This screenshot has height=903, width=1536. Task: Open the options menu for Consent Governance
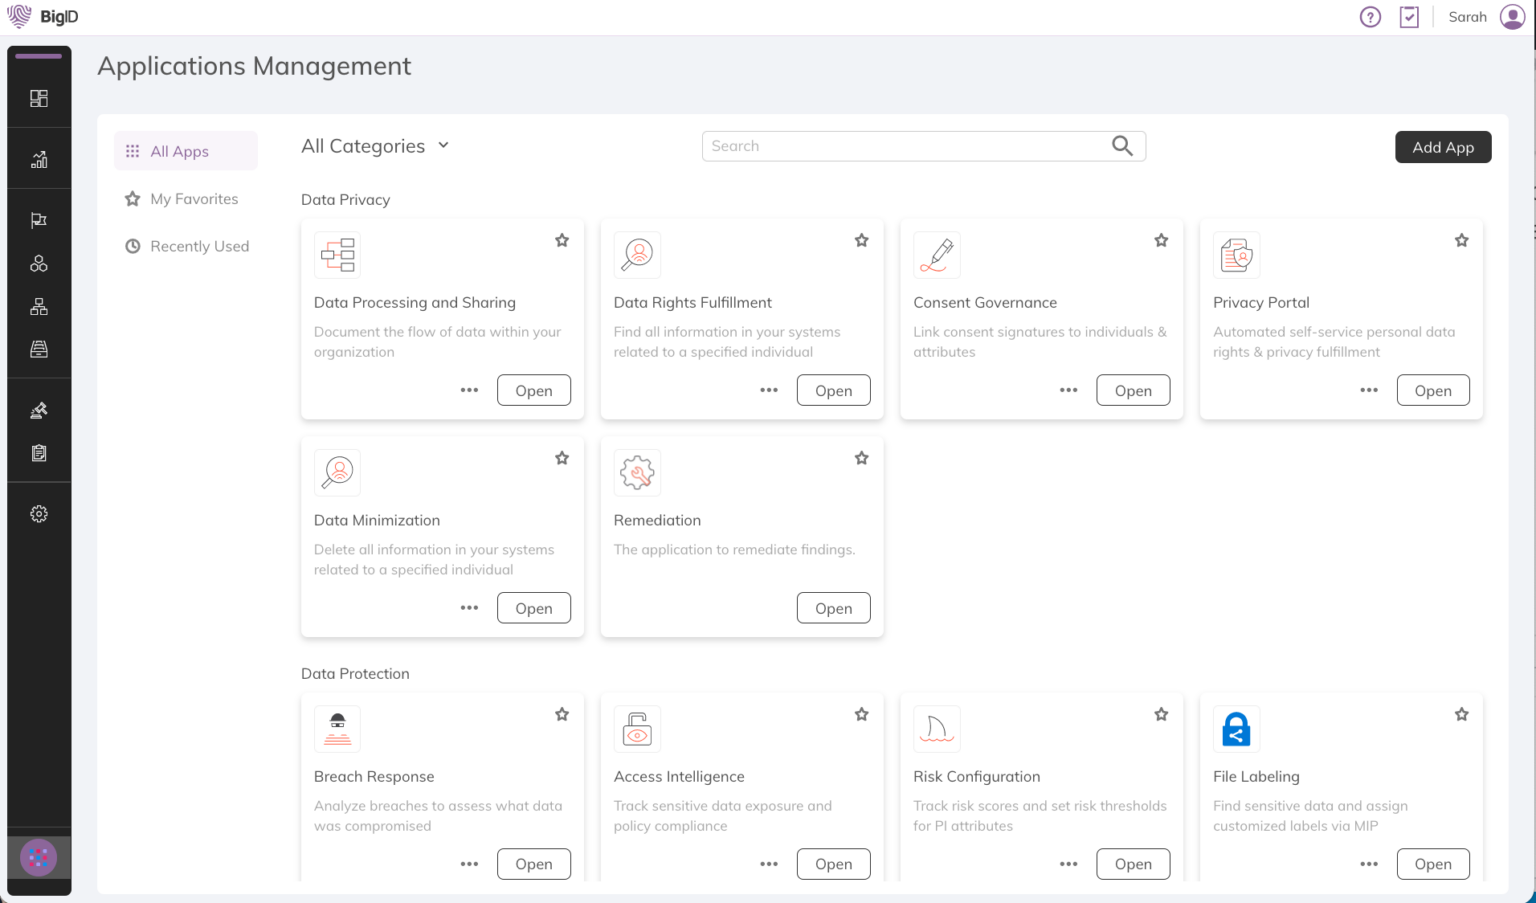coord(1068,390)
